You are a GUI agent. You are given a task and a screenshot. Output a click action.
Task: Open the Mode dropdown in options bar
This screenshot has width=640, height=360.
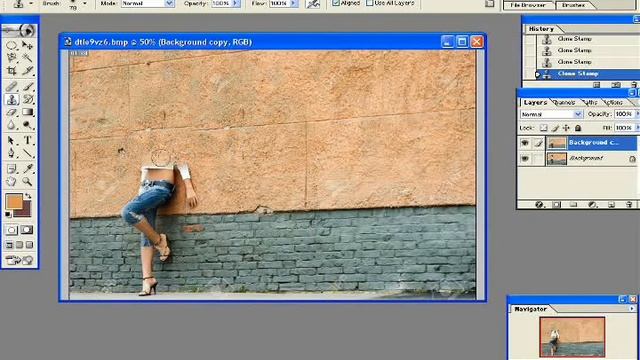pyautogui.click(x=169, y=3)
